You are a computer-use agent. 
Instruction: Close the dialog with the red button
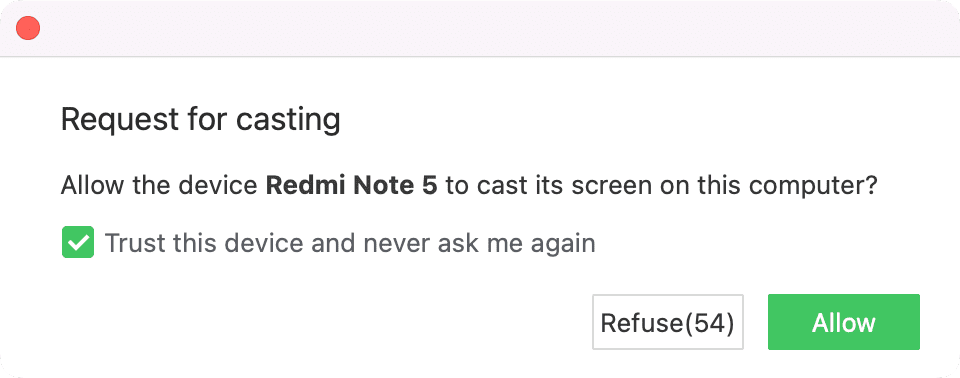coord(28,28)
